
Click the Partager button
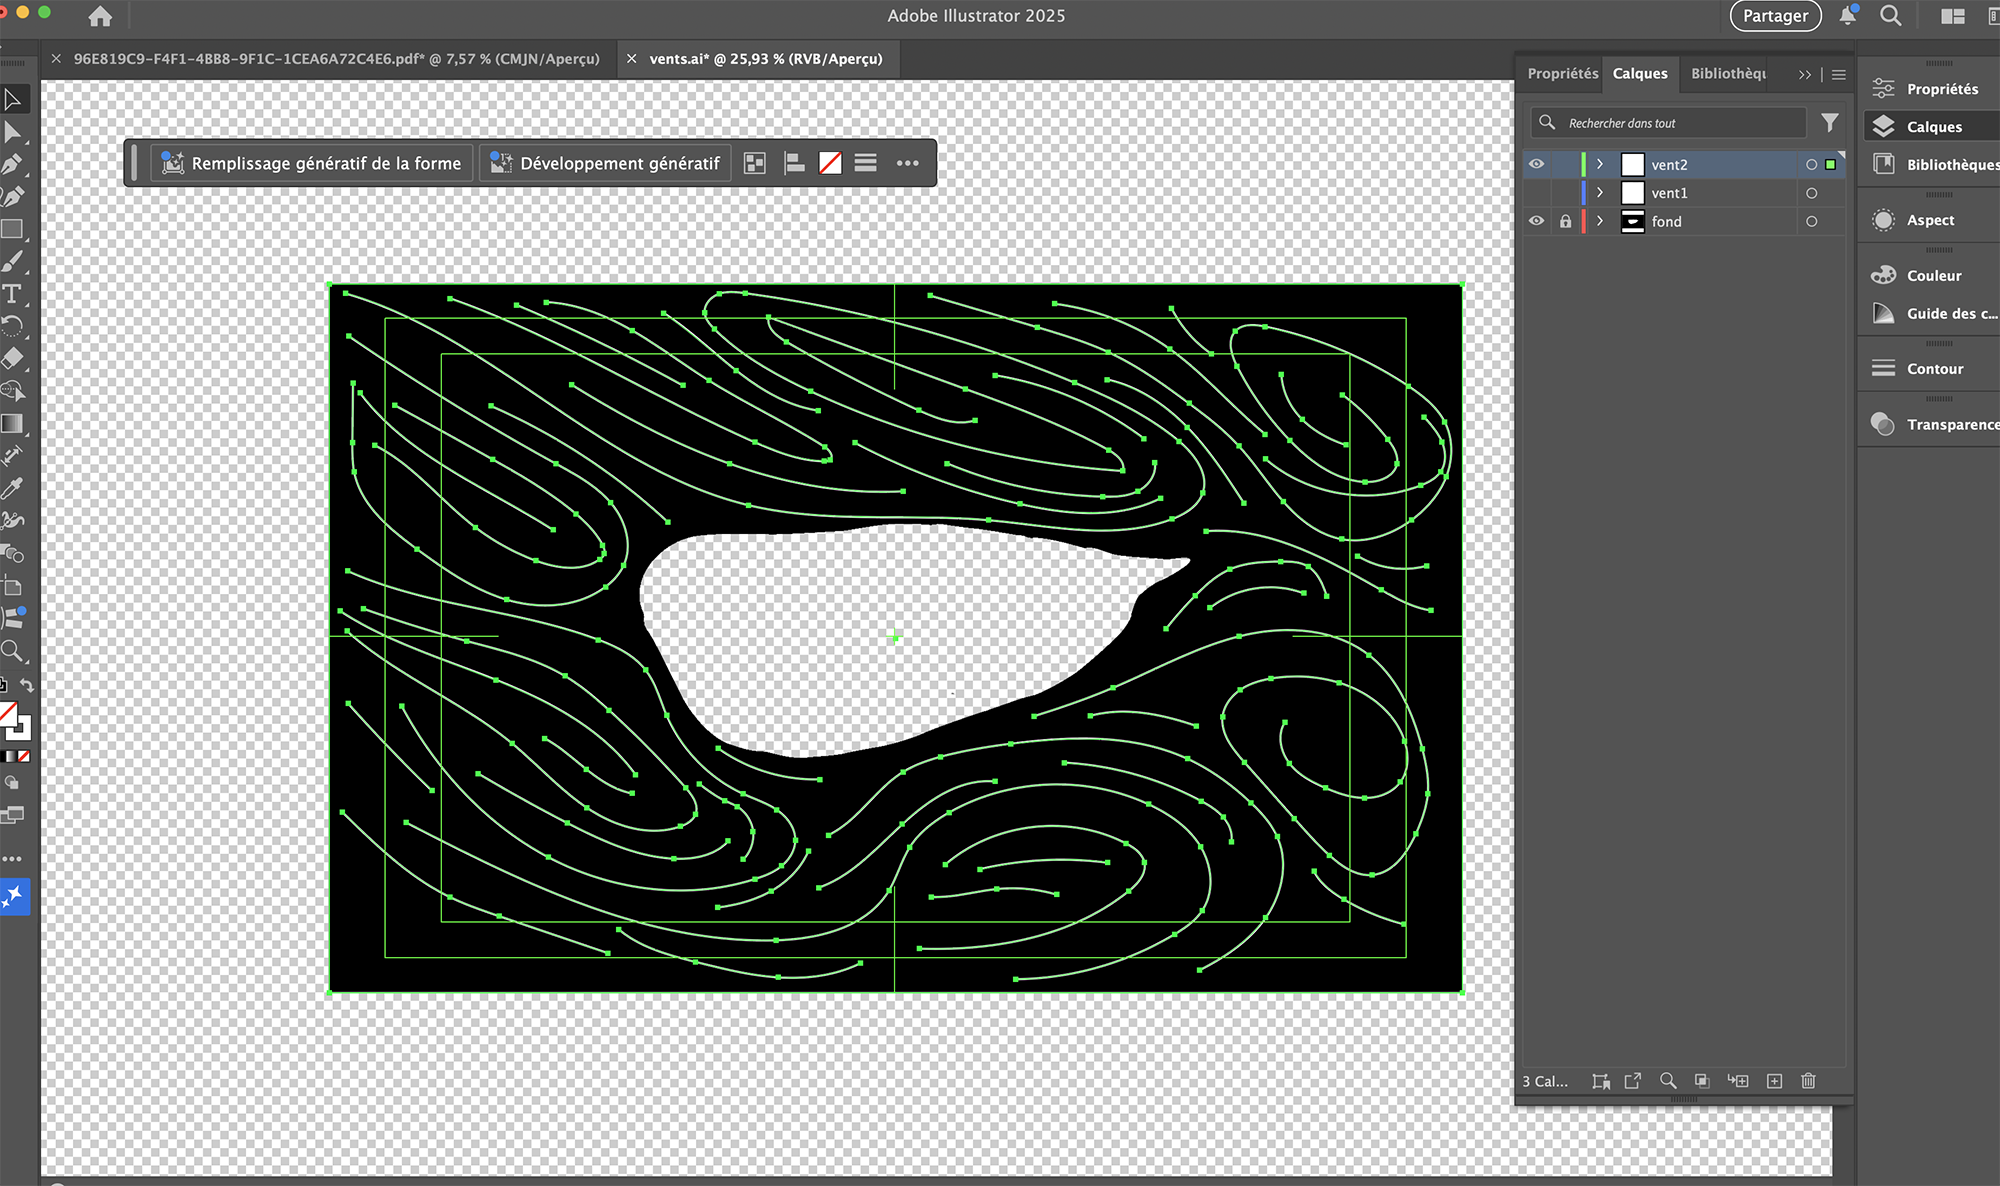[1775, 16]
